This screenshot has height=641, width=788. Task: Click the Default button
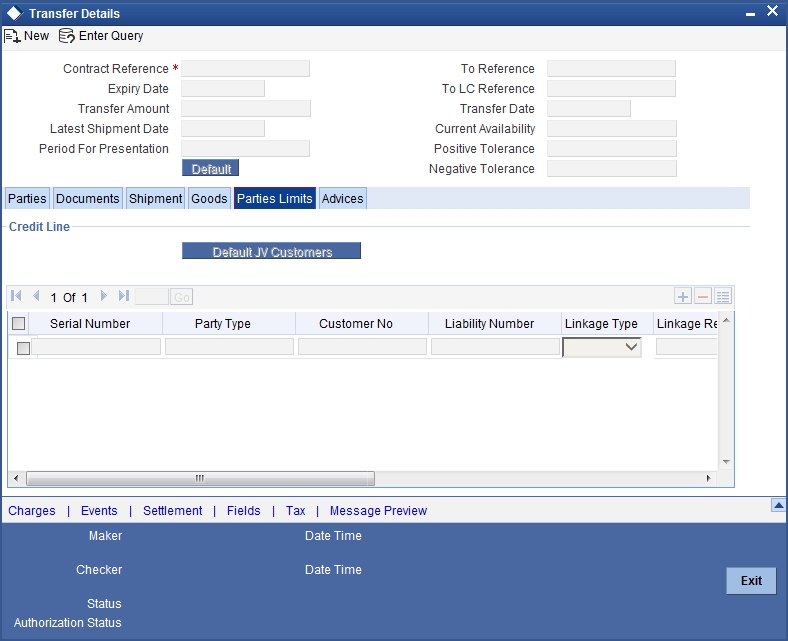point(211,168)
